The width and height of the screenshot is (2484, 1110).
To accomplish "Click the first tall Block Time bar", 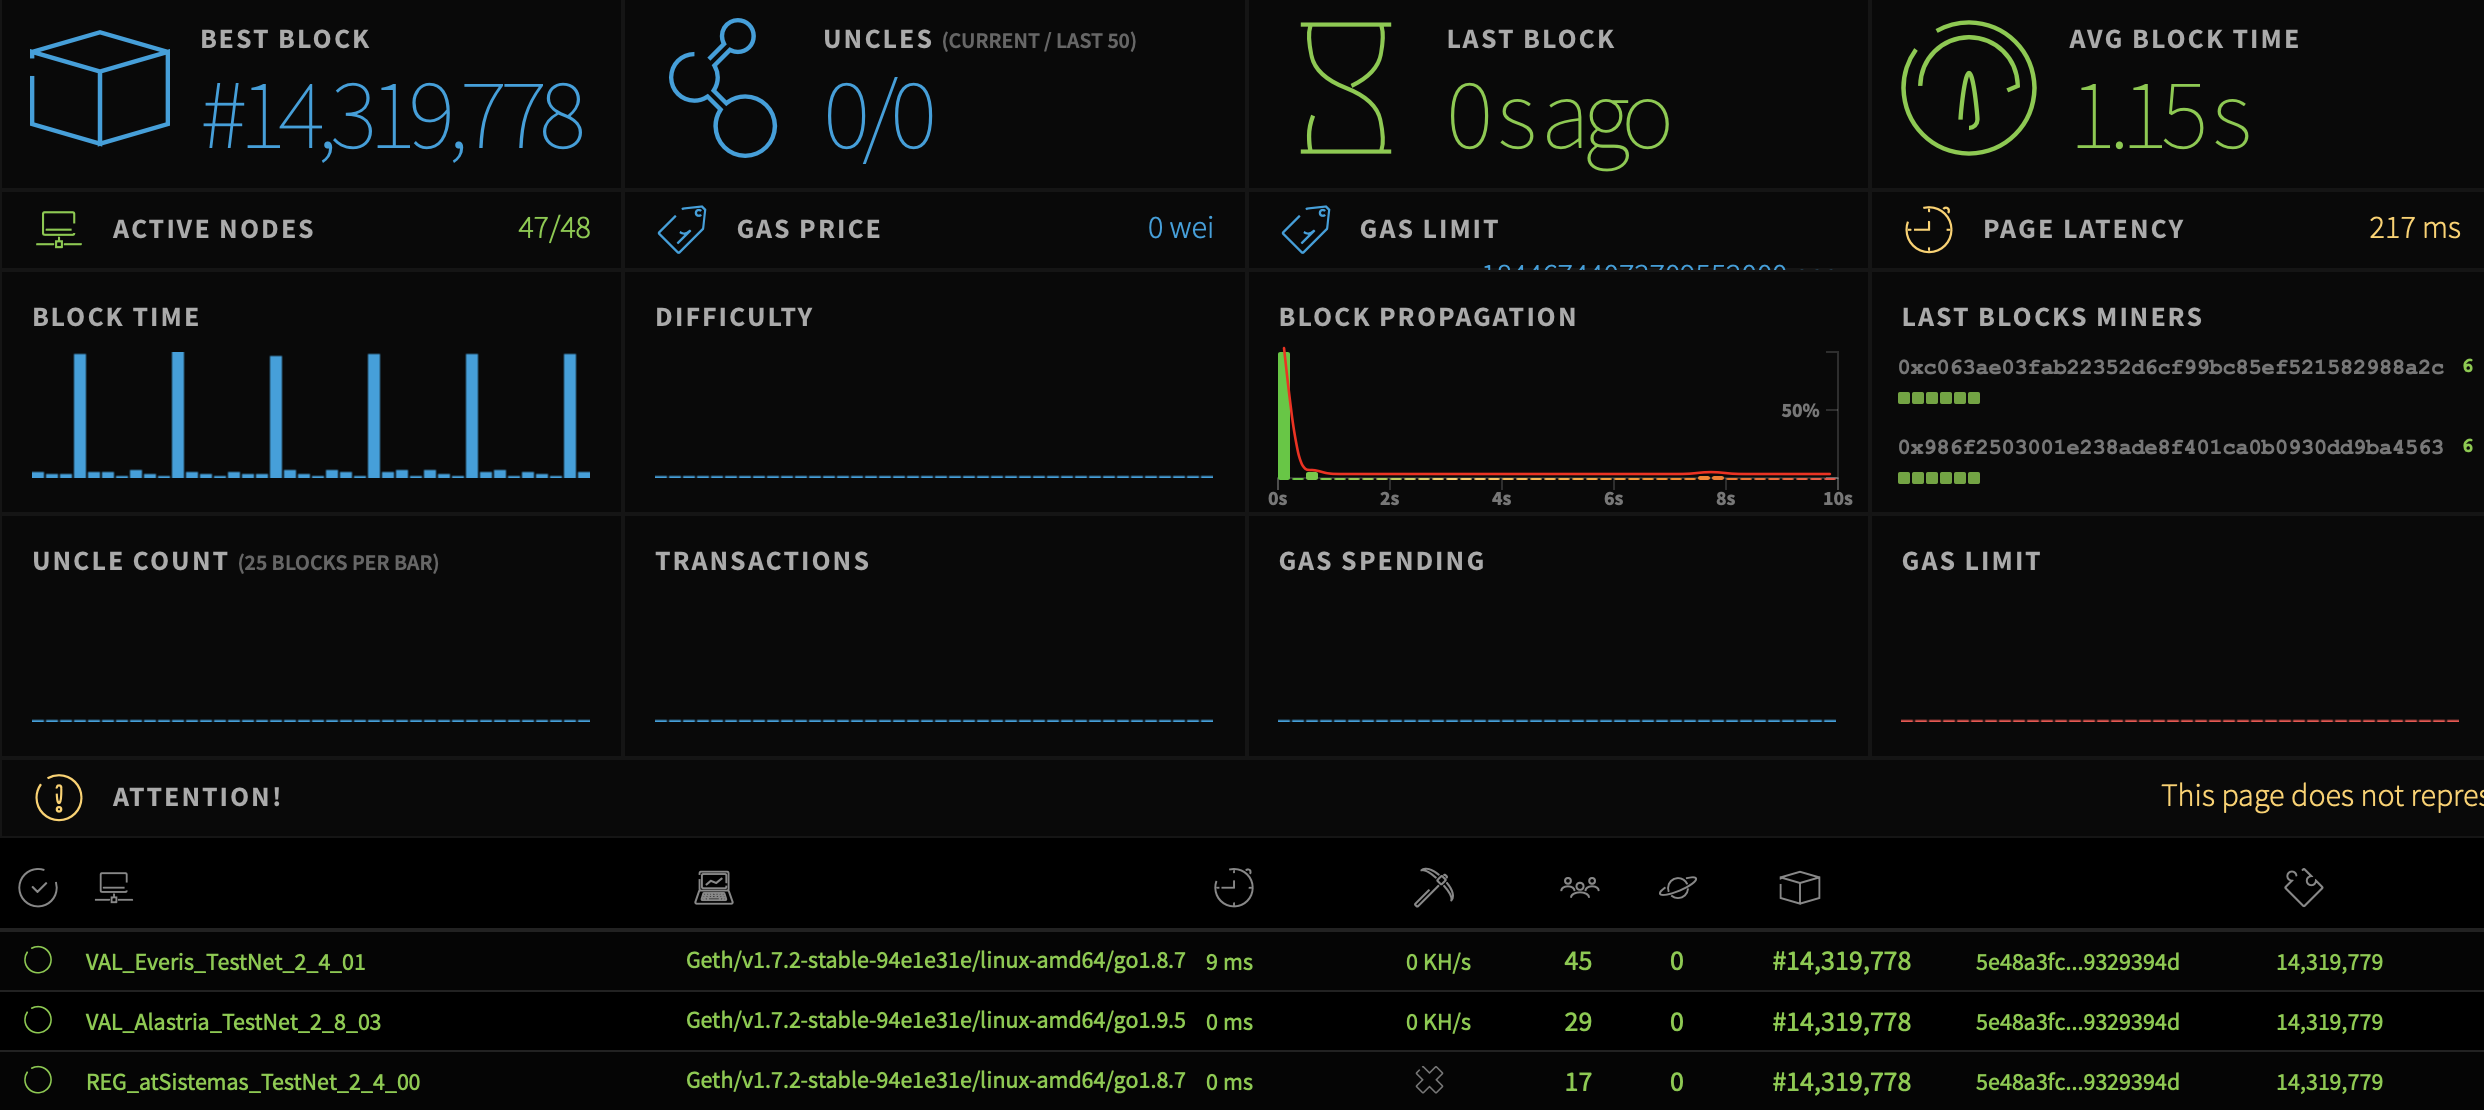I will [x=80, y=415].
